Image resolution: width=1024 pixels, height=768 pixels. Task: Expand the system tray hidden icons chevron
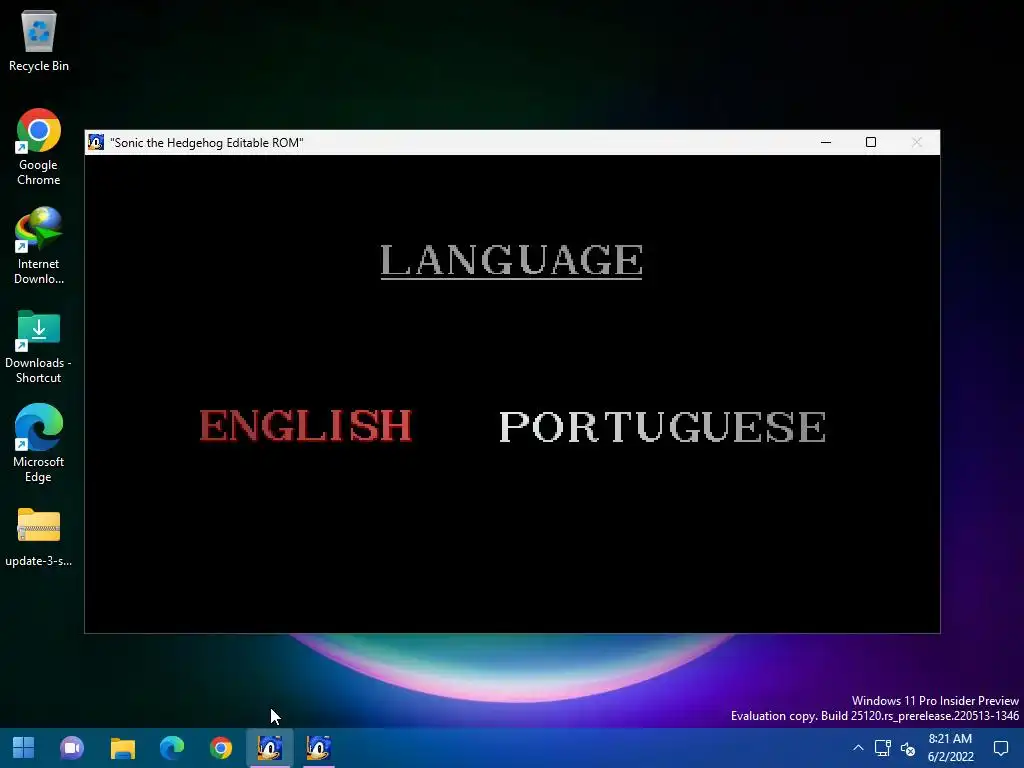coord(858,748)
